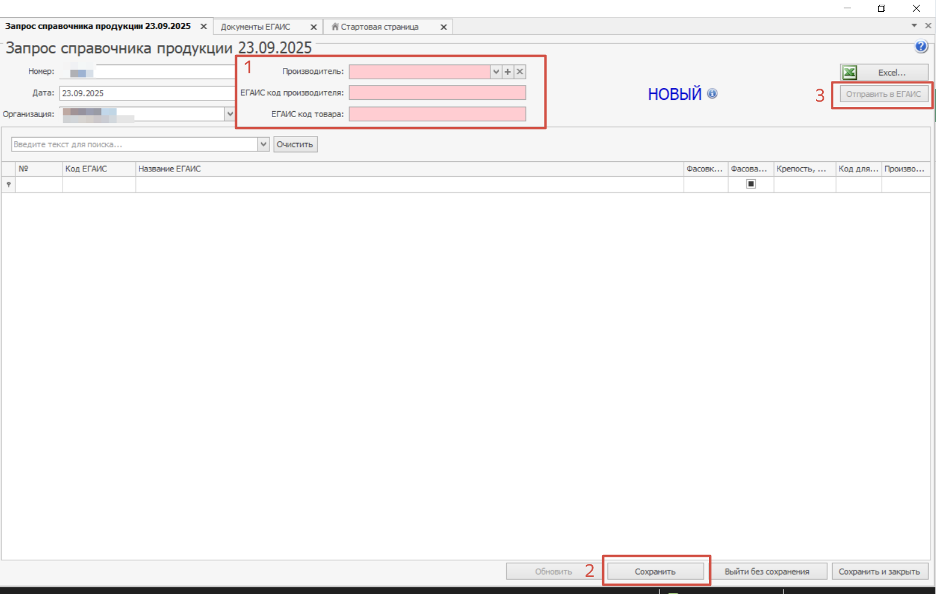Sort by the № column header
936x594 pixels.
[x=39, y=169]
